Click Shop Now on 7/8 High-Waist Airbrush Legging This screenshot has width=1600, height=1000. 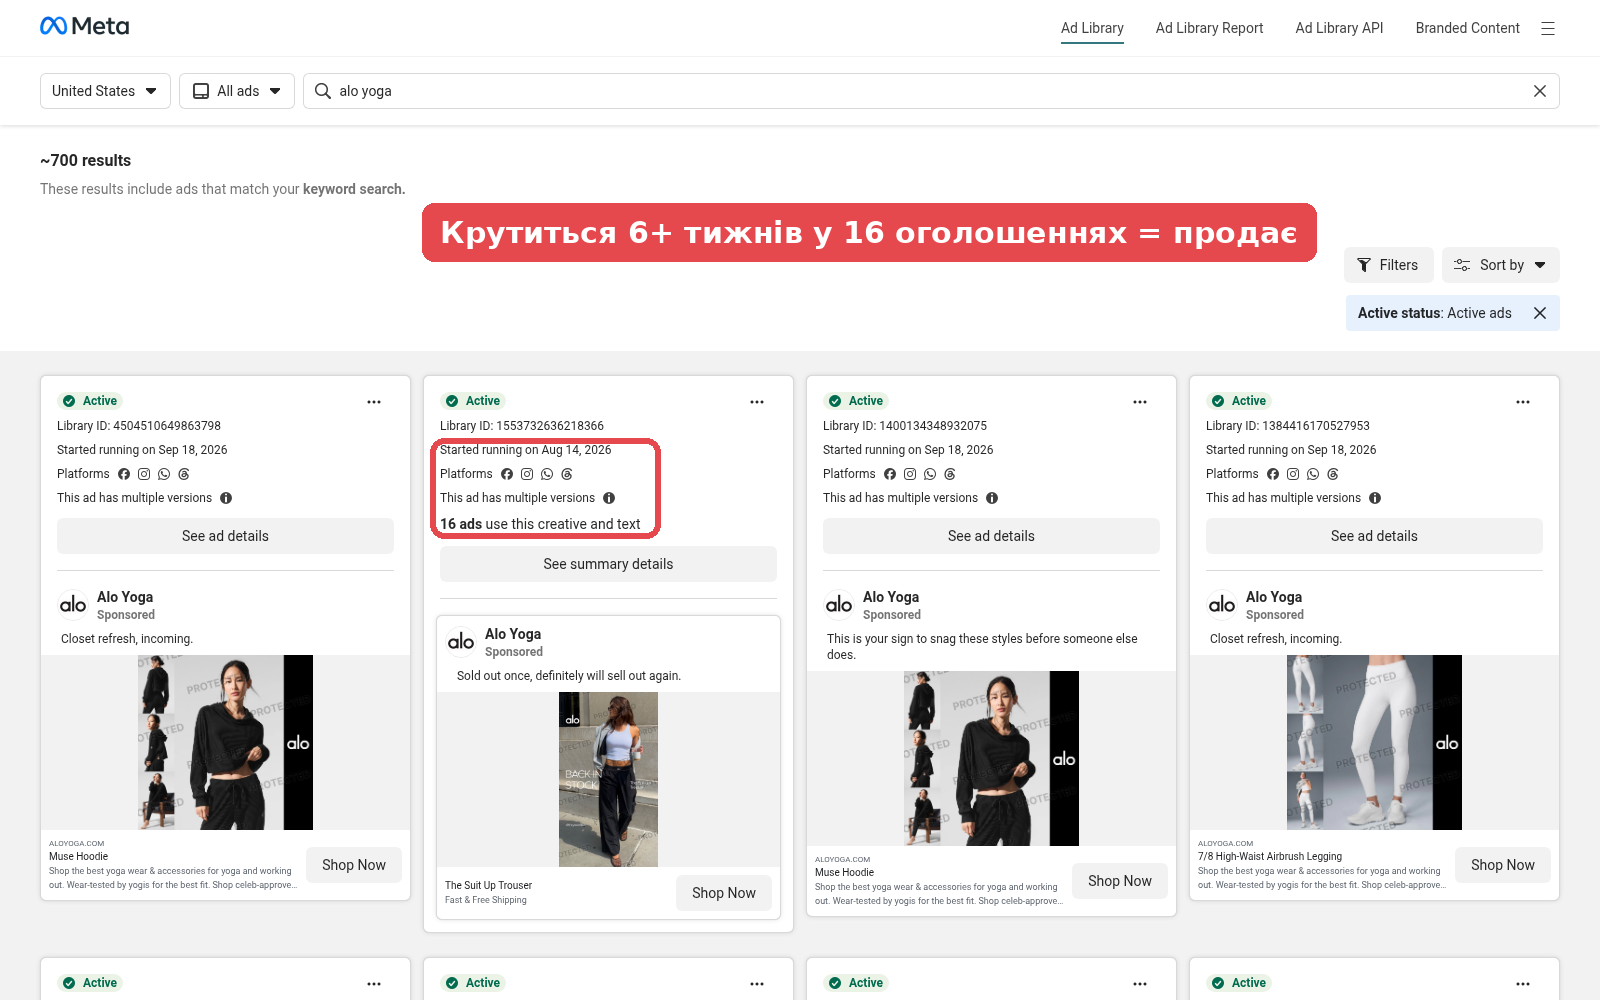(x=1502, y=865)
